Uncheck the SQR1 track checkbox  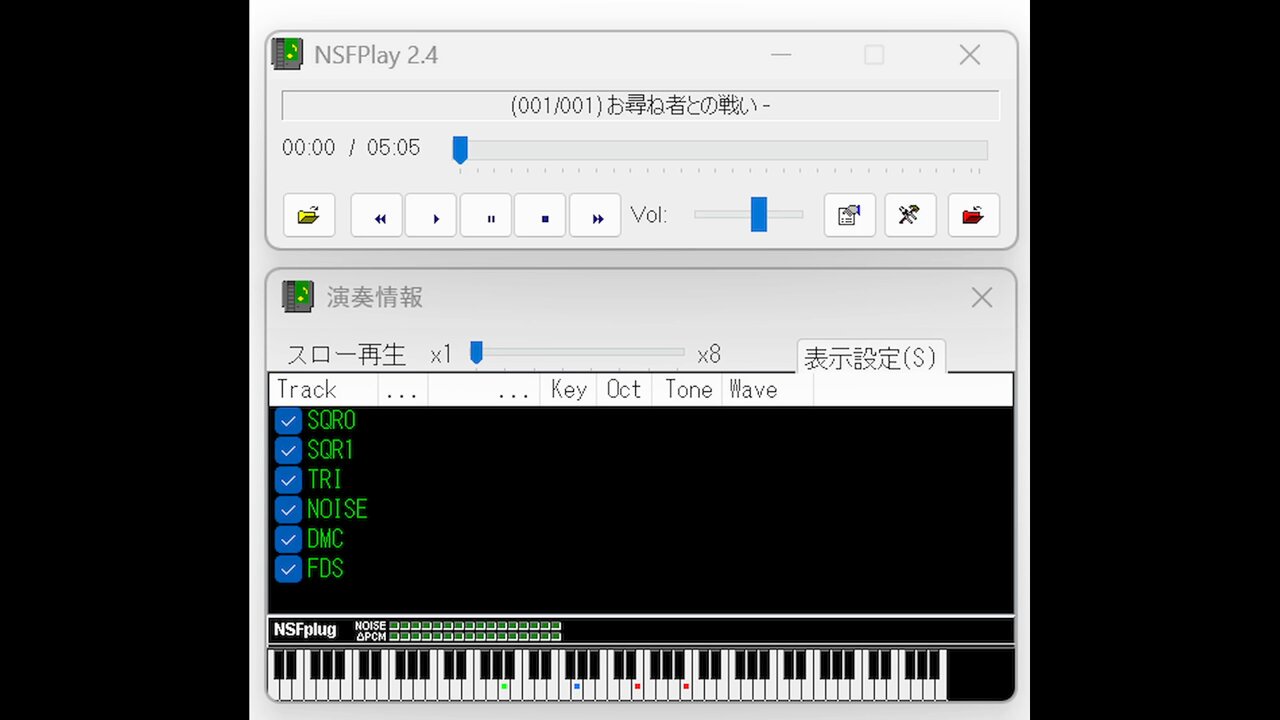[x=288, y=450]
